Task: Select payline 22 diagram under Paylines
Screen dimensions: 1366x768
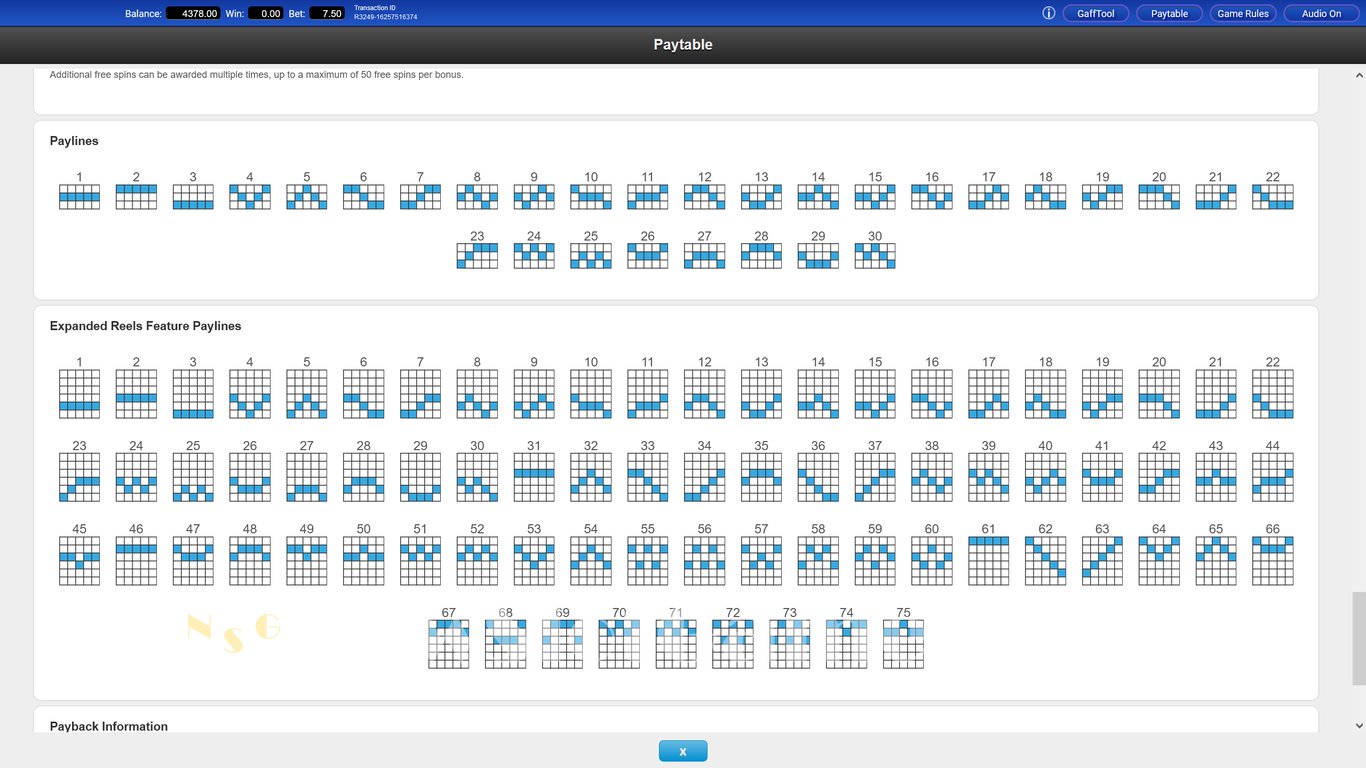Action: pos(1272,197)
